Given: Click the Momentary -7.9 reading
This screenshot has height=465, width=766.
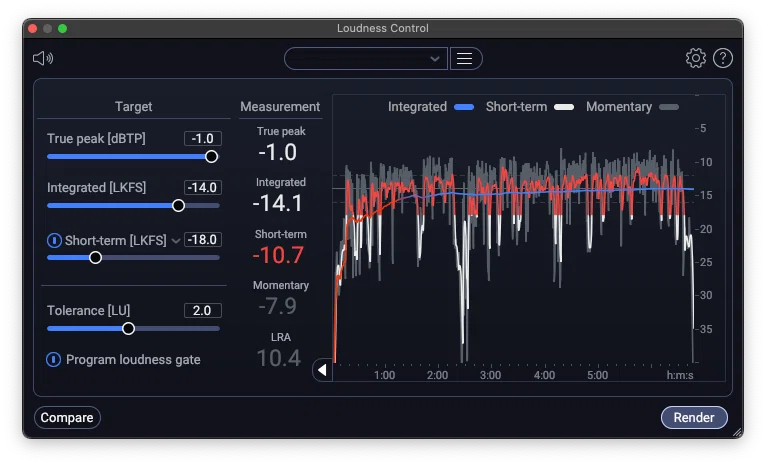Looking at the screenshot, I should pyautogui.click(x=277, y=306).
